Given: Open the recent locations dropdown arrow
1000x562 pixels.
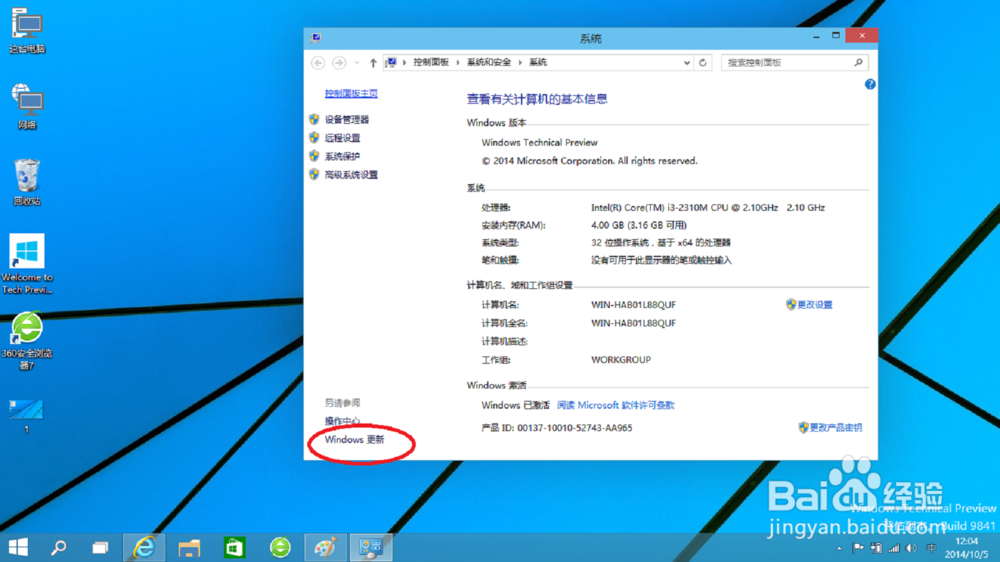Looking at the screenshot, I should [x=357, y=63].
